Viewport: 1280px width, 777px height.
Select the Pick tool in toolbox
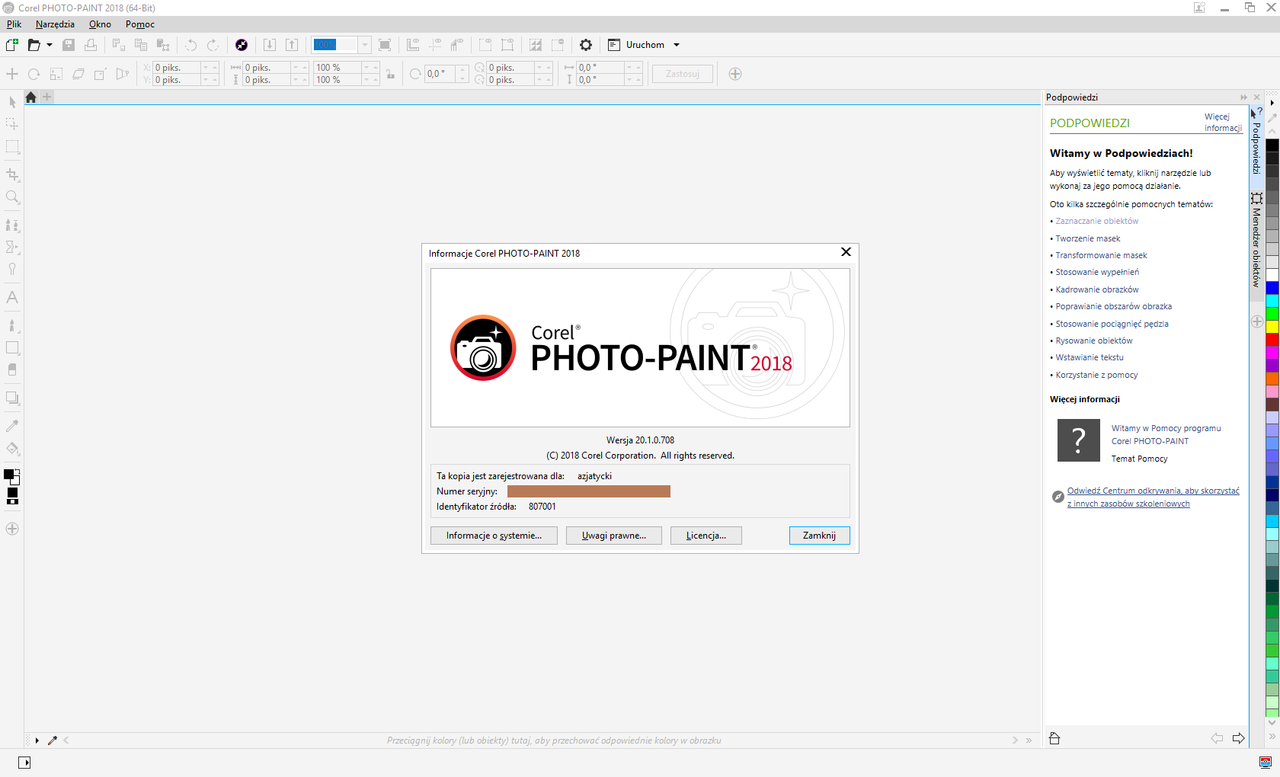(x=13, y=101)
